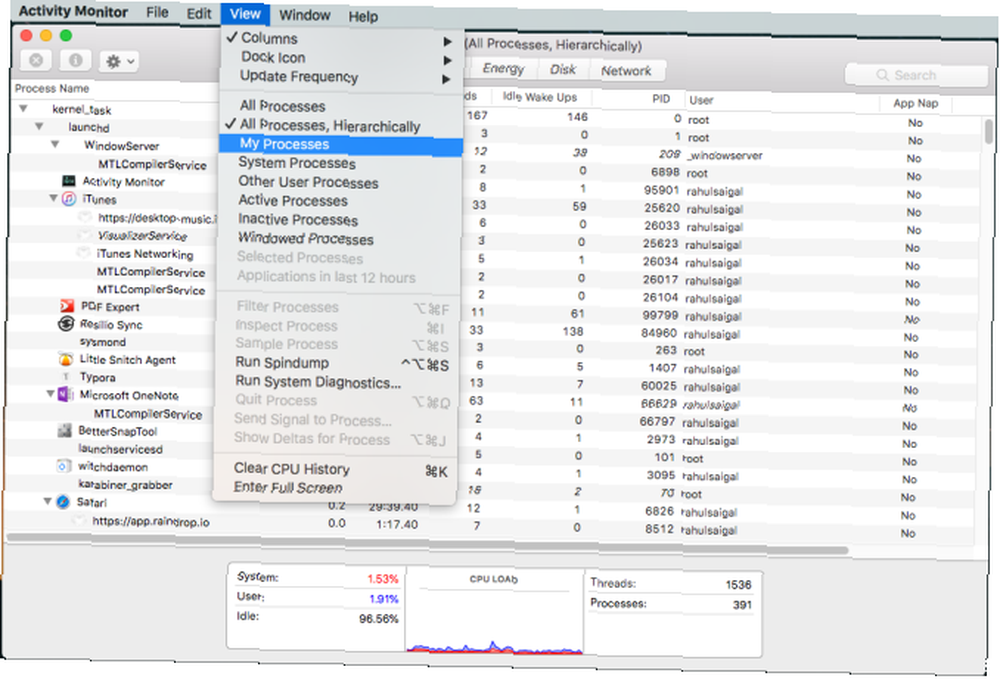
Task: Select the launchservicesd process row
Action: [x=121, y=449]
